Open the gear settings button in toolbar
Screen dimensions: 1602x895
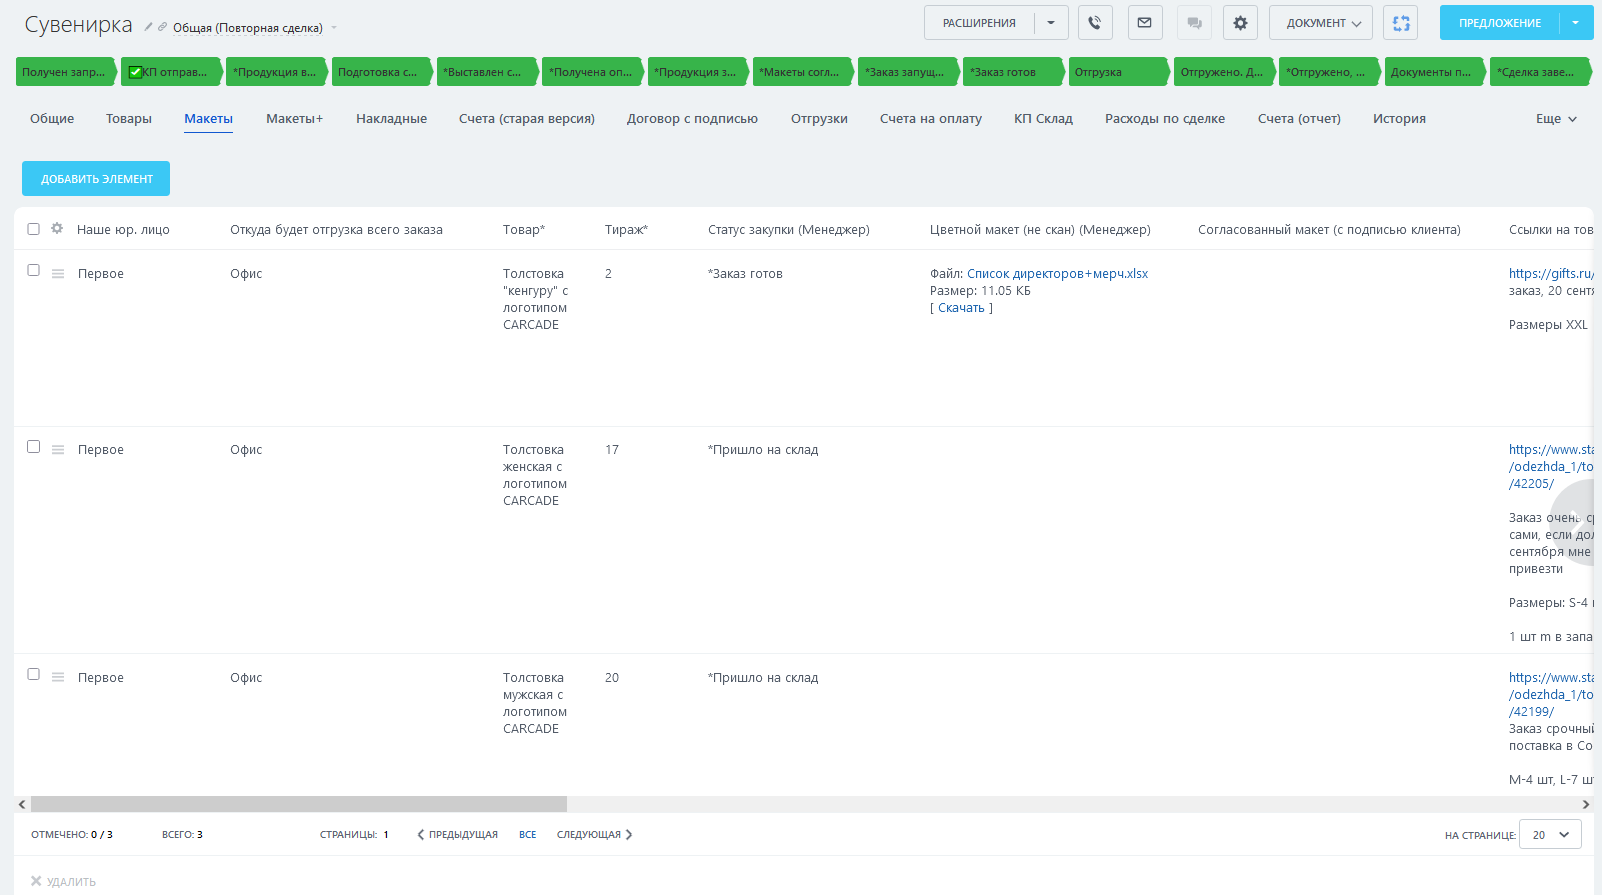coord(1240,23)
